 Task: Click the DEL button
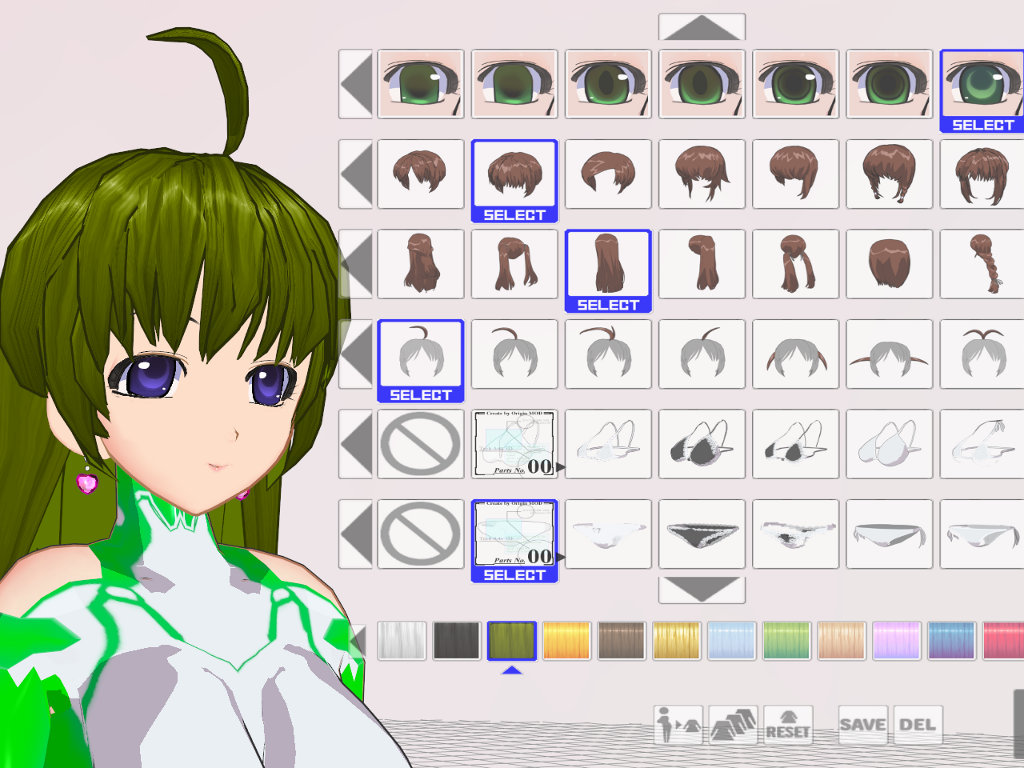917,725
